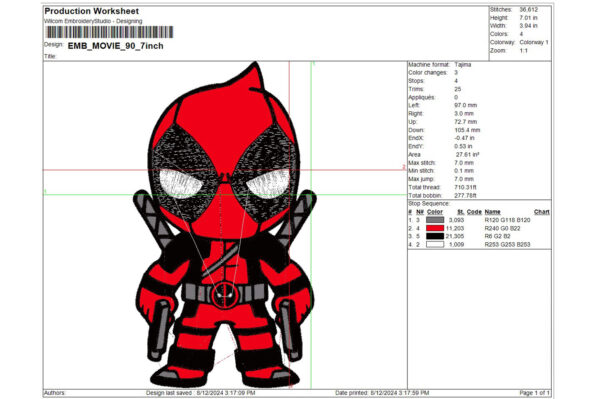Click the 'Title:' label
This screenshot has height=399, width=600.
(50, 56)
